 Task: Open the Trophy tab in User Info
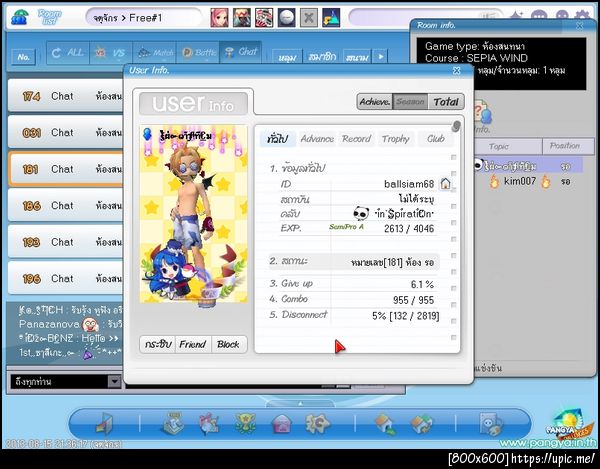(x=396, y=139)
